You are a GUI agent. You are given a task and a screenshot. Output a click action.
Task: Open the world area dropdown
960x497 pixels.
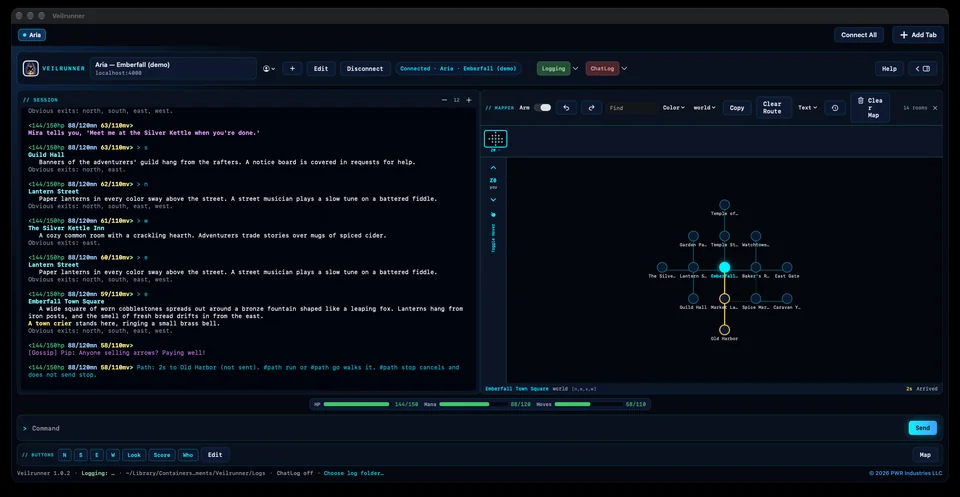pyautogui.click(x=704, y=108)
